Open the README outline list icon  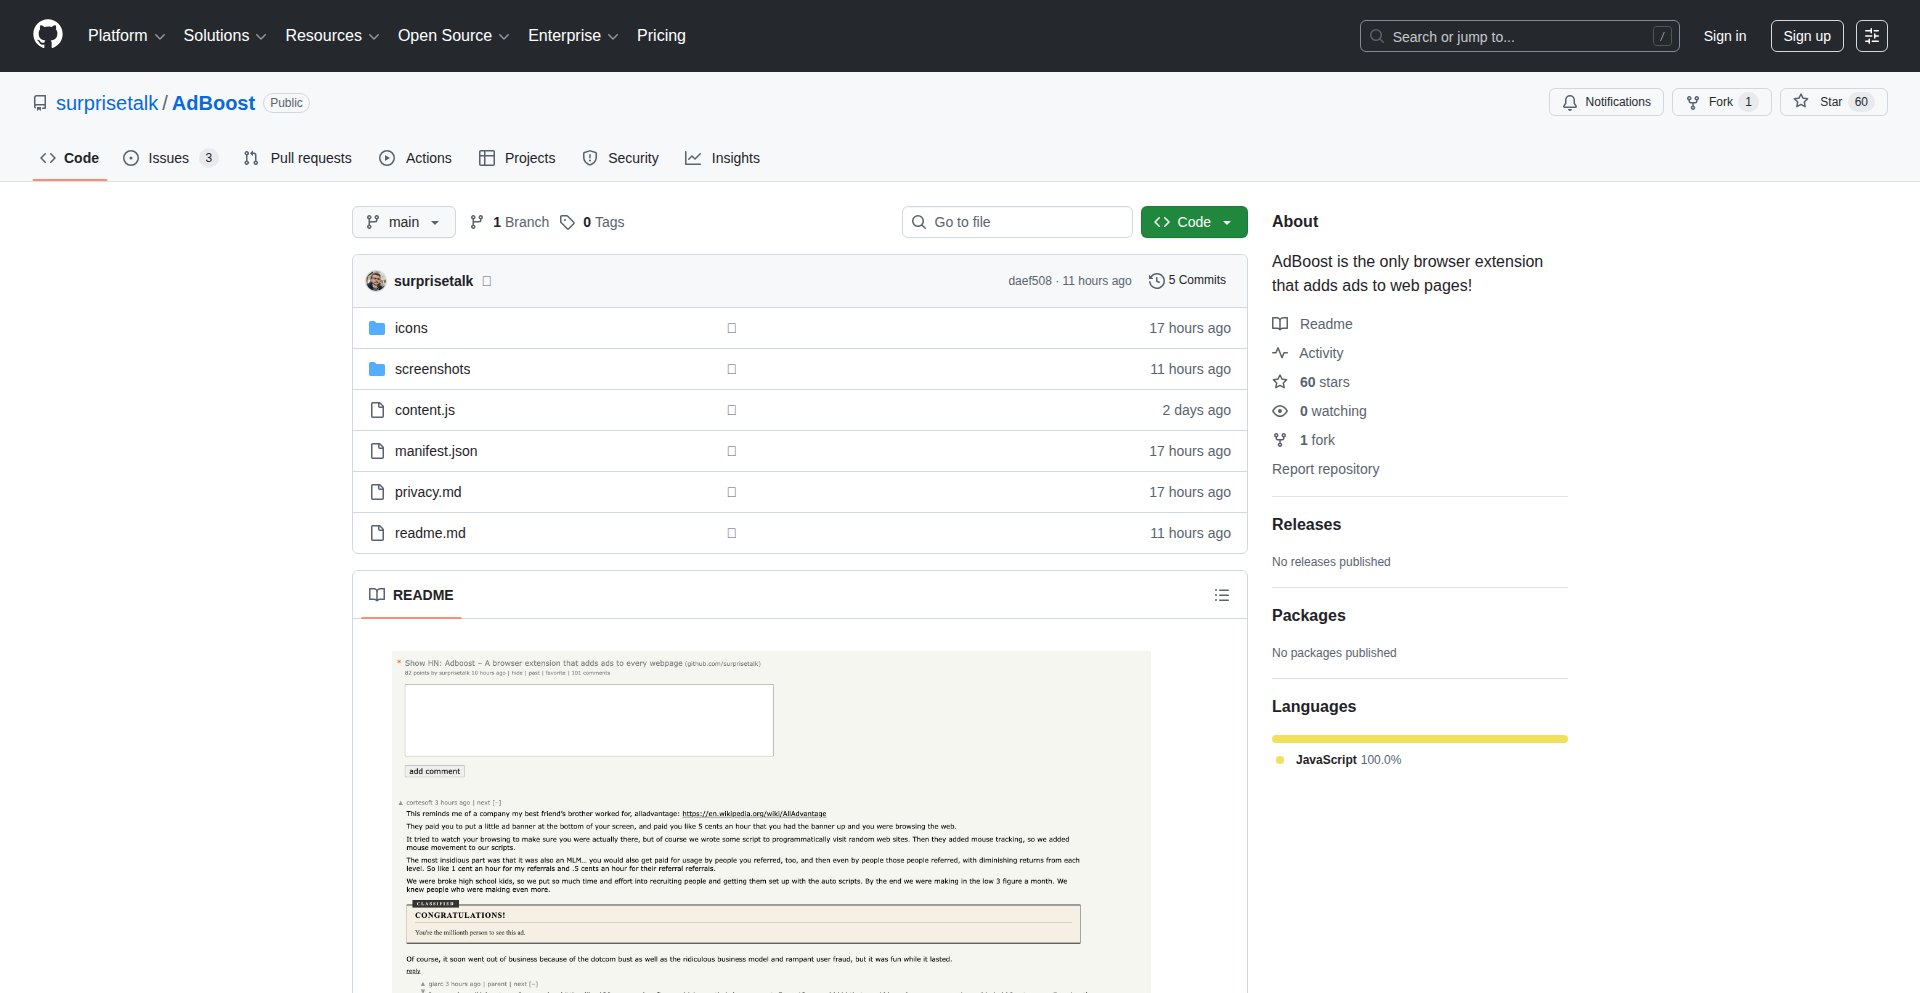(x=1221, y=595)
